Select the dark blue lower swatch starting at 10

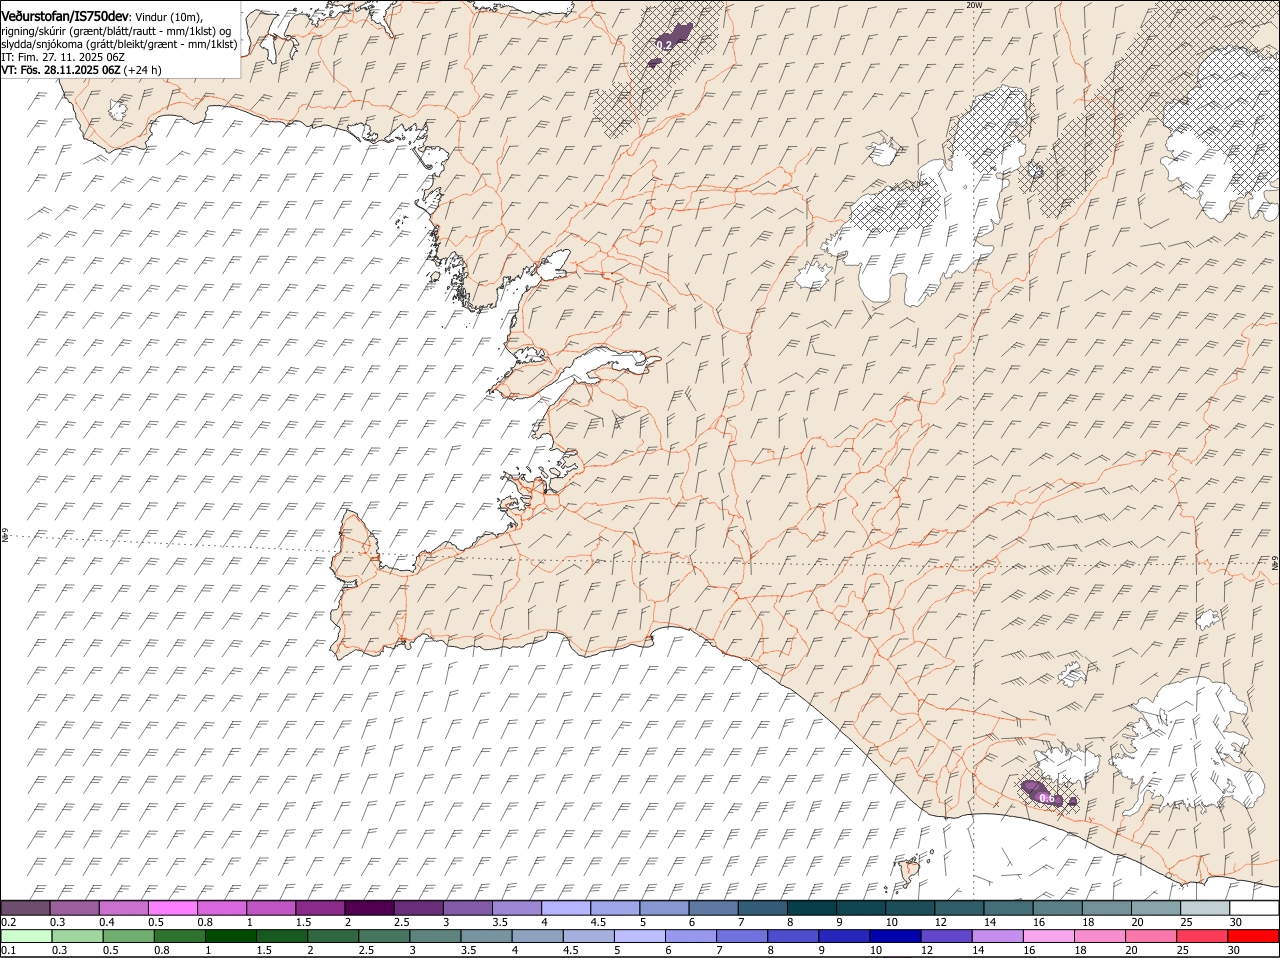coord(896,937)
